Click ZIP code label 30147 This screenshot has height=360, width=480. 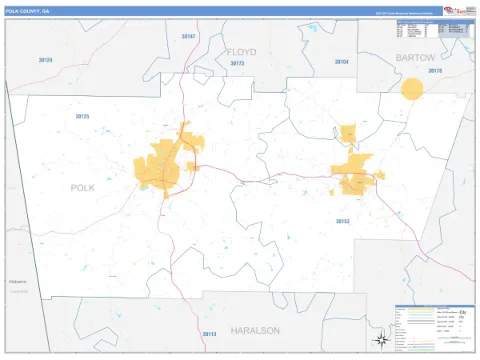(188, 36)
